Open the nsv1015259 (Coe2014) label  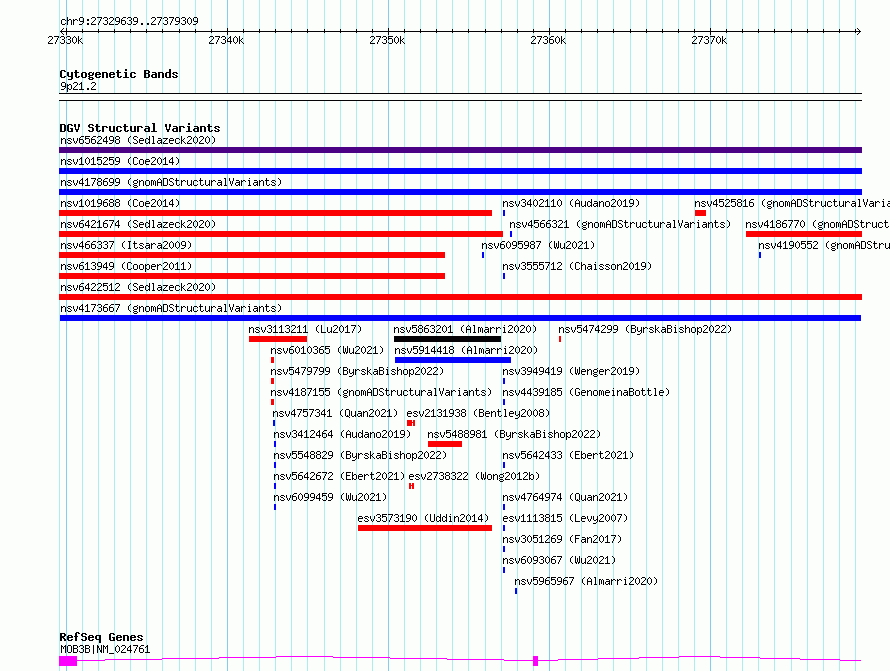pyautogui.click(x=120, y=161)
